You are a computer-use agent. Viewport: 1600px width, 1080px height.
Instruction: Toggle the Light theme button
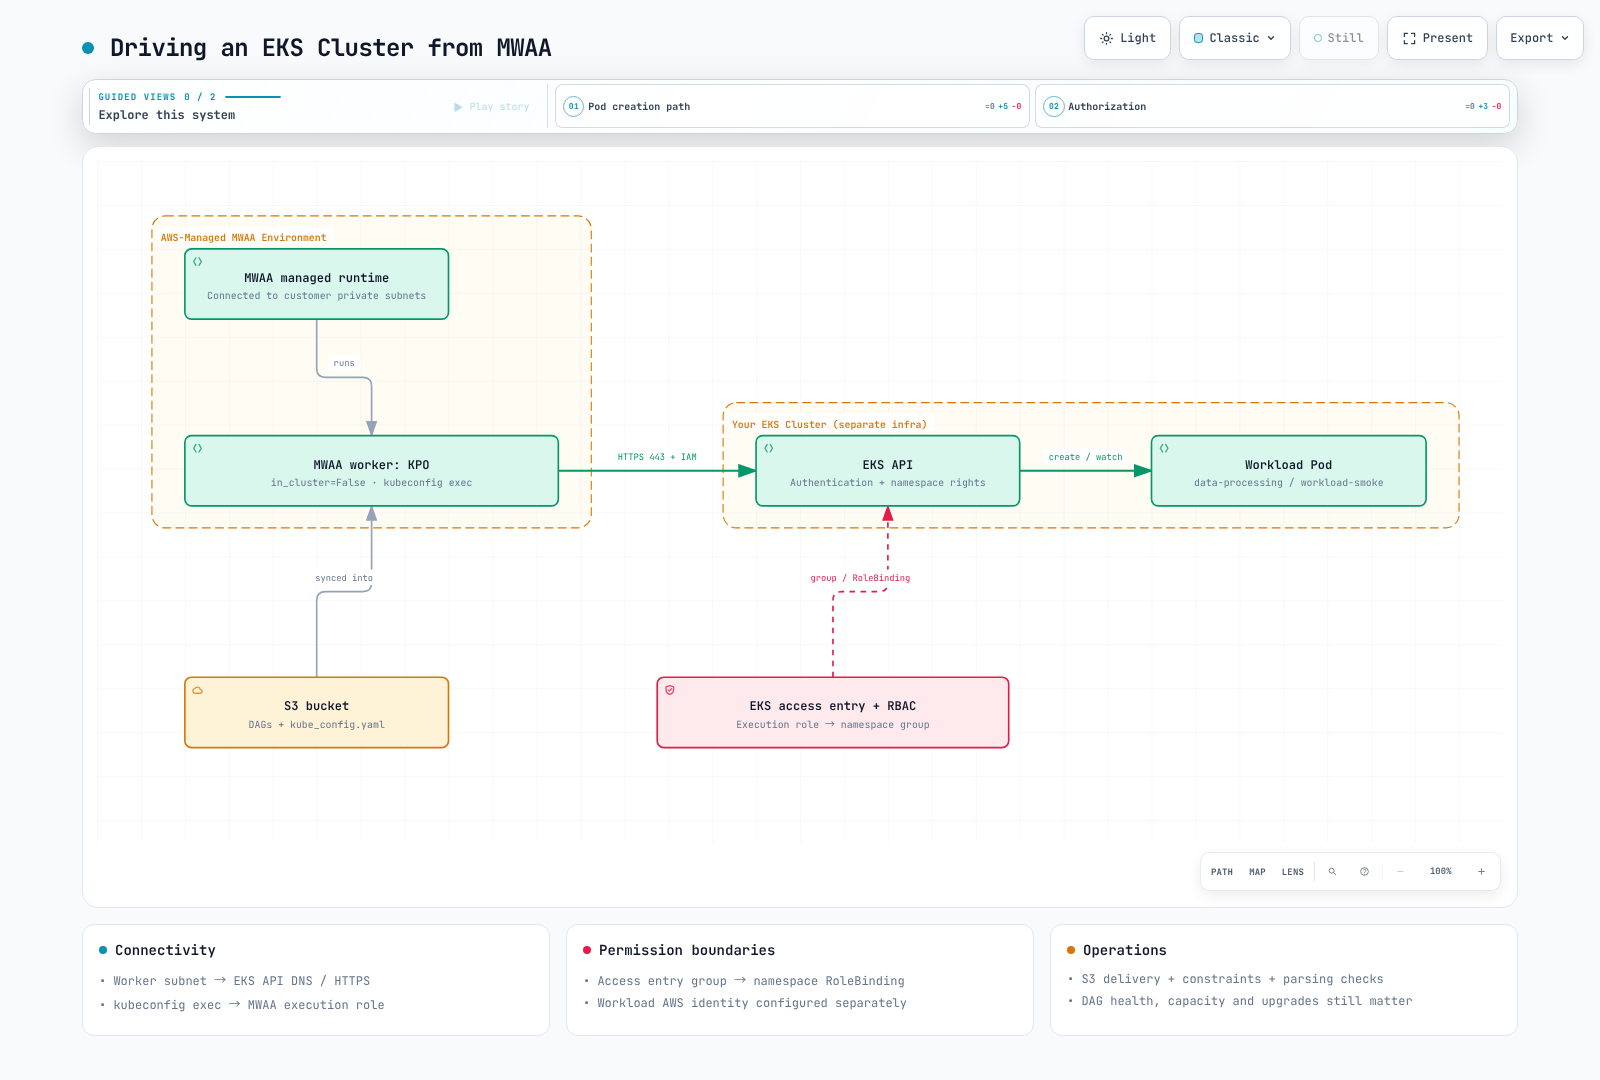coord(1127,38)
